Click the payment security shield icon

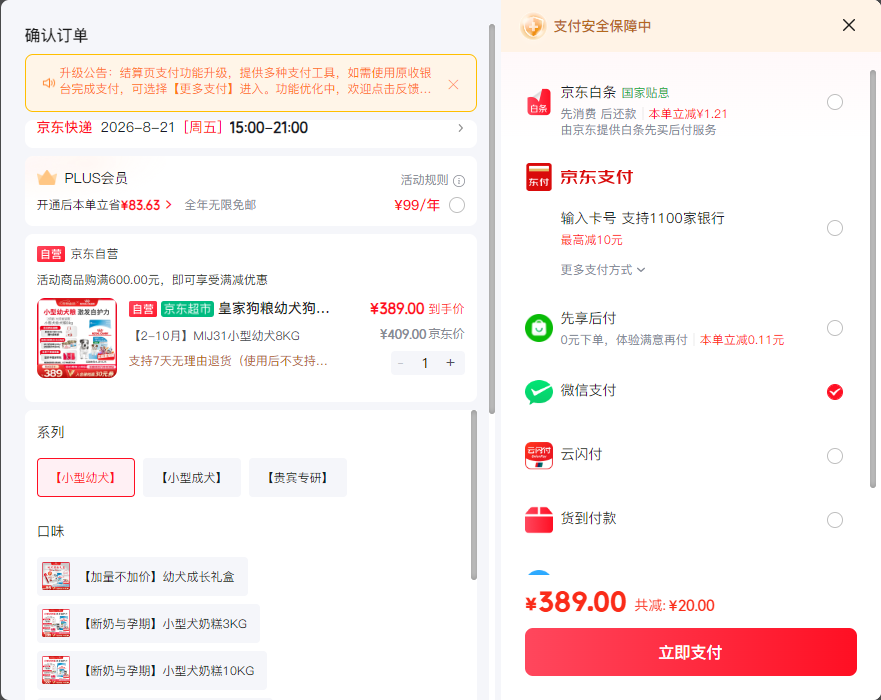click(533, 26)
